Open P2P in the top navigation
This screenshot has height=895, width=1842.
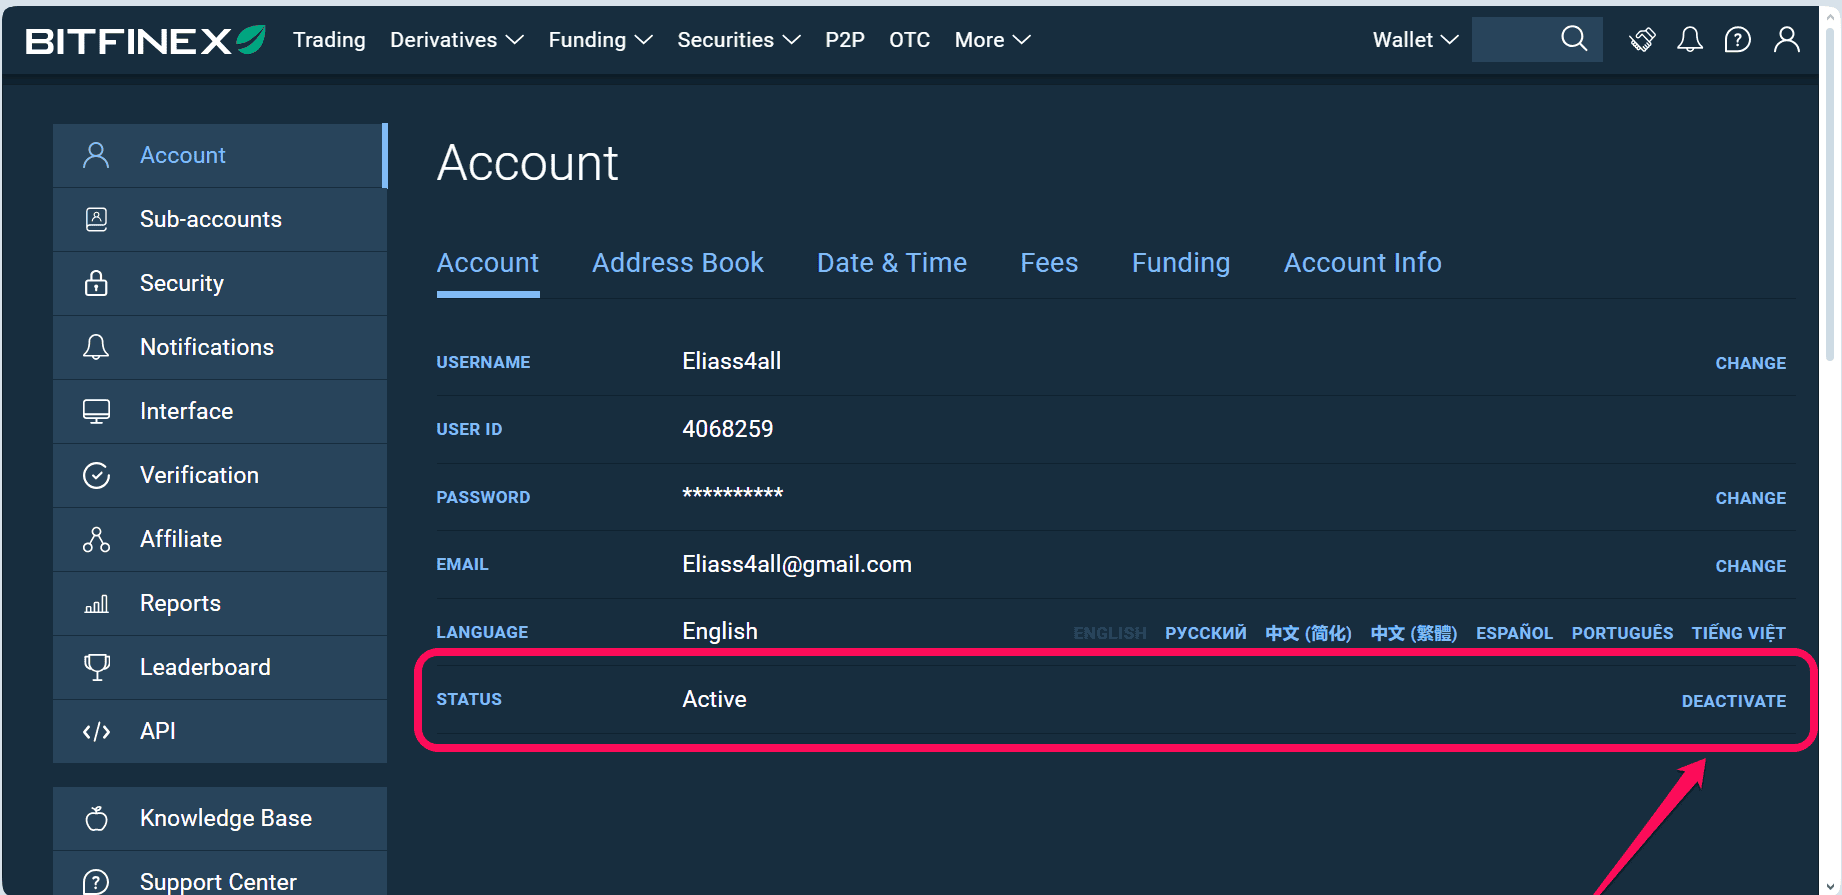[x=845, y=40]
